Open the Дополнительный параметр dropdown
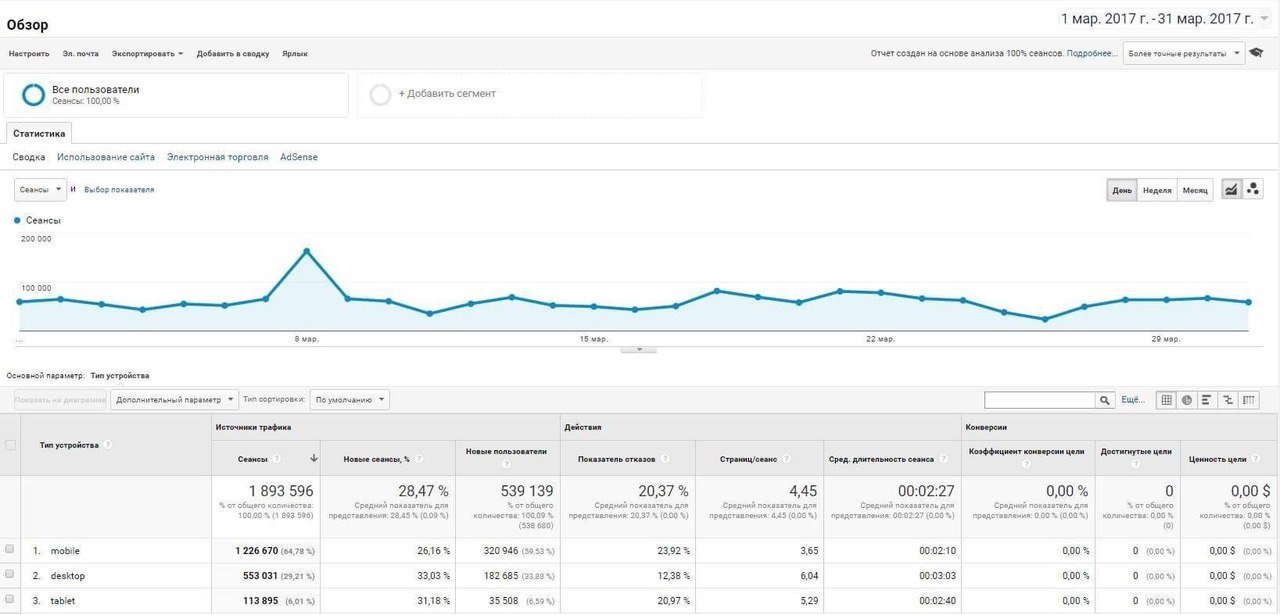The image size is (1280, 615). [x=175, y=400]
